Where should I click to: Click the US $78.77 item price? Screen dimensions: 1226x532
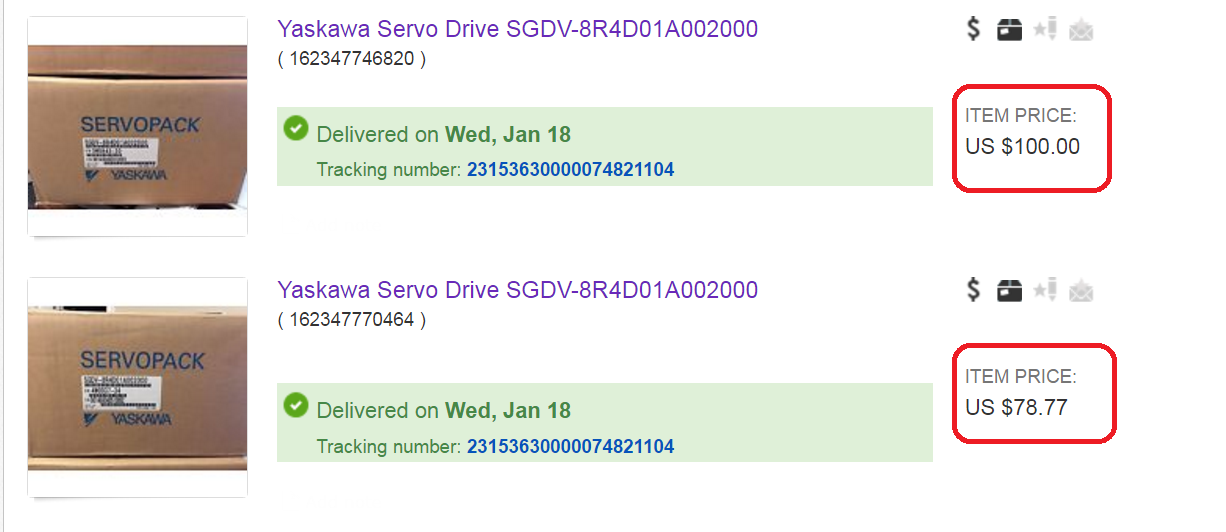(x=1016, y=408)
